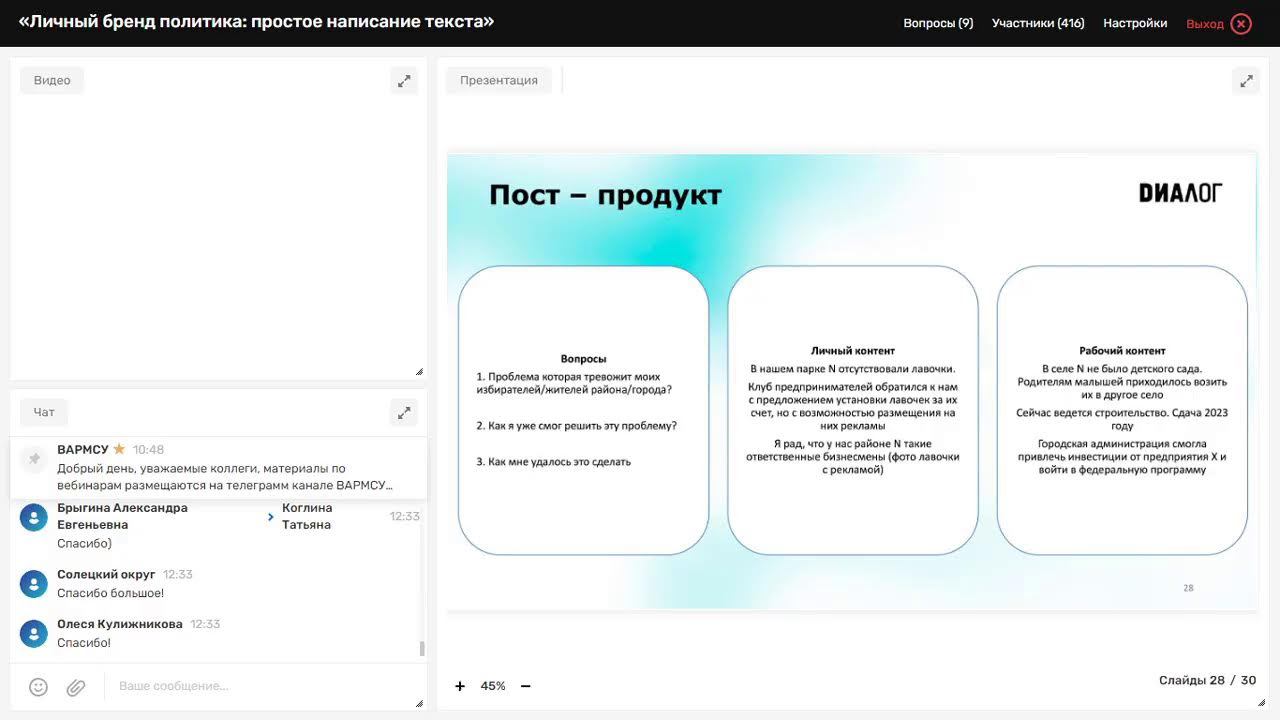
Task: Click the Video panel resize handle
Action: click(x=419, y=372)
